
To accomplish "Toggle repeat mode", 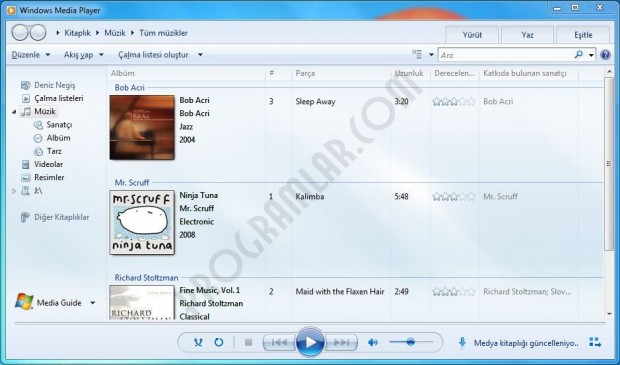I will coord(219,342).
